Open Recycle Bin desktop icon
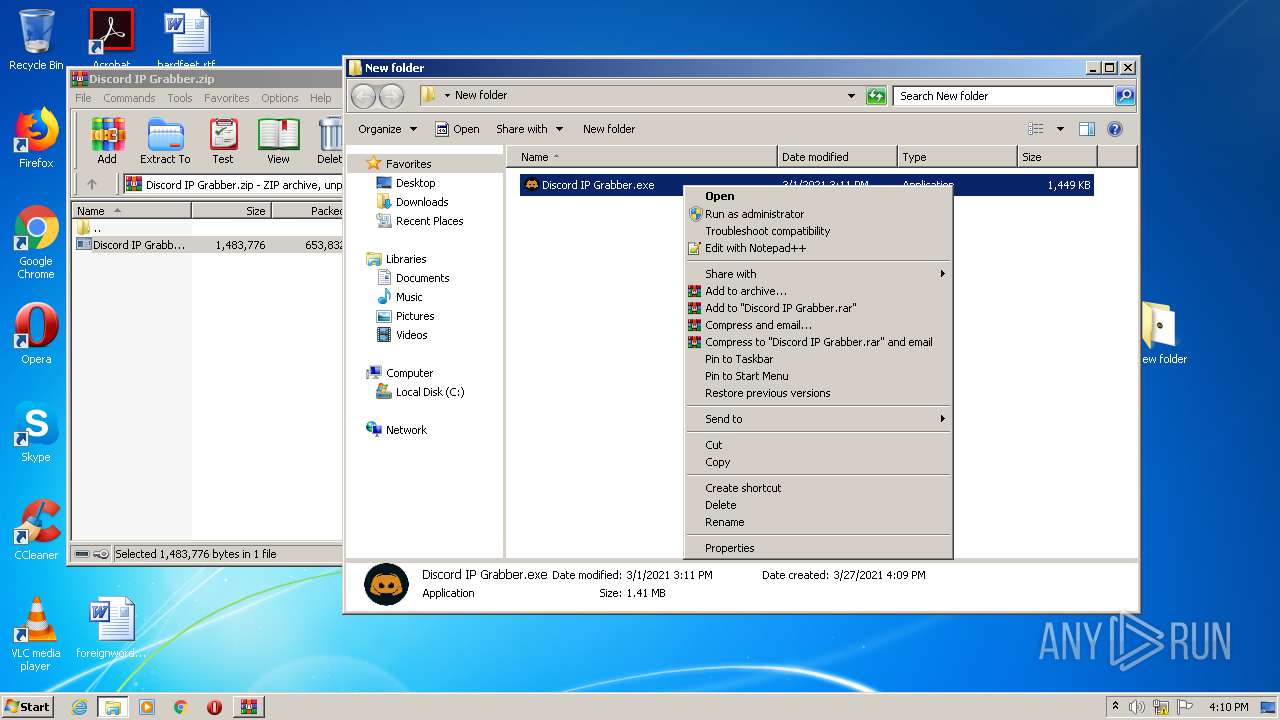 point(36,40)
